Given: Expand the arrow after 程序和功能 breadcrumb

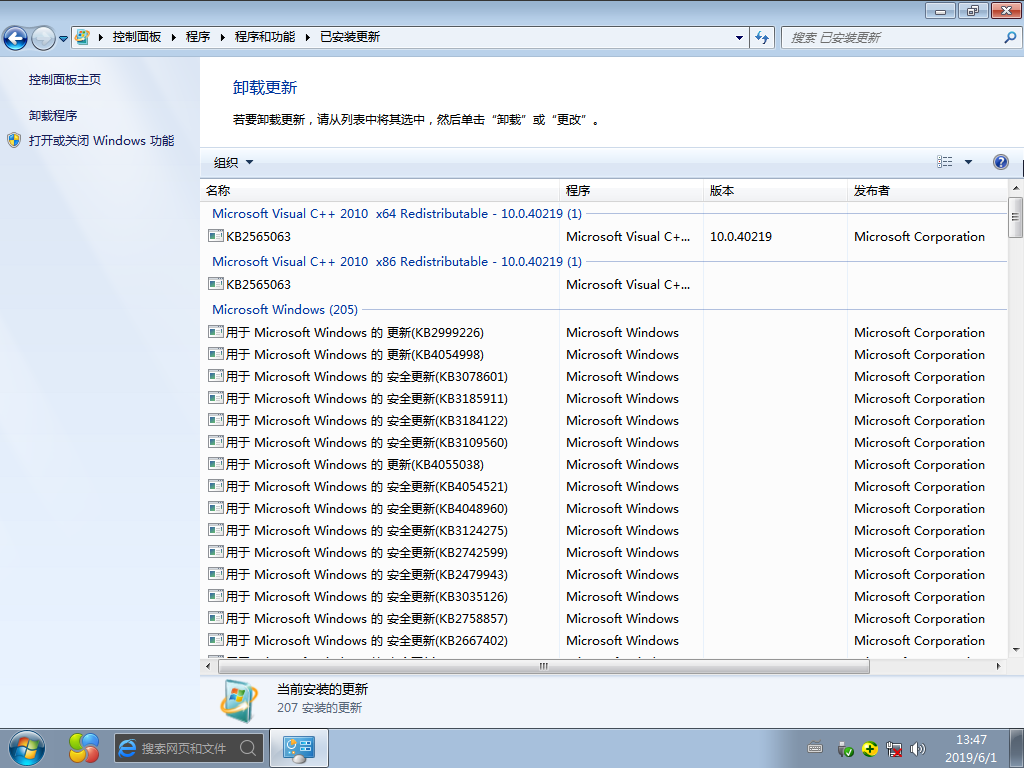Looking at the screenshot, I should pyautogui.click(x=308, y=37).
